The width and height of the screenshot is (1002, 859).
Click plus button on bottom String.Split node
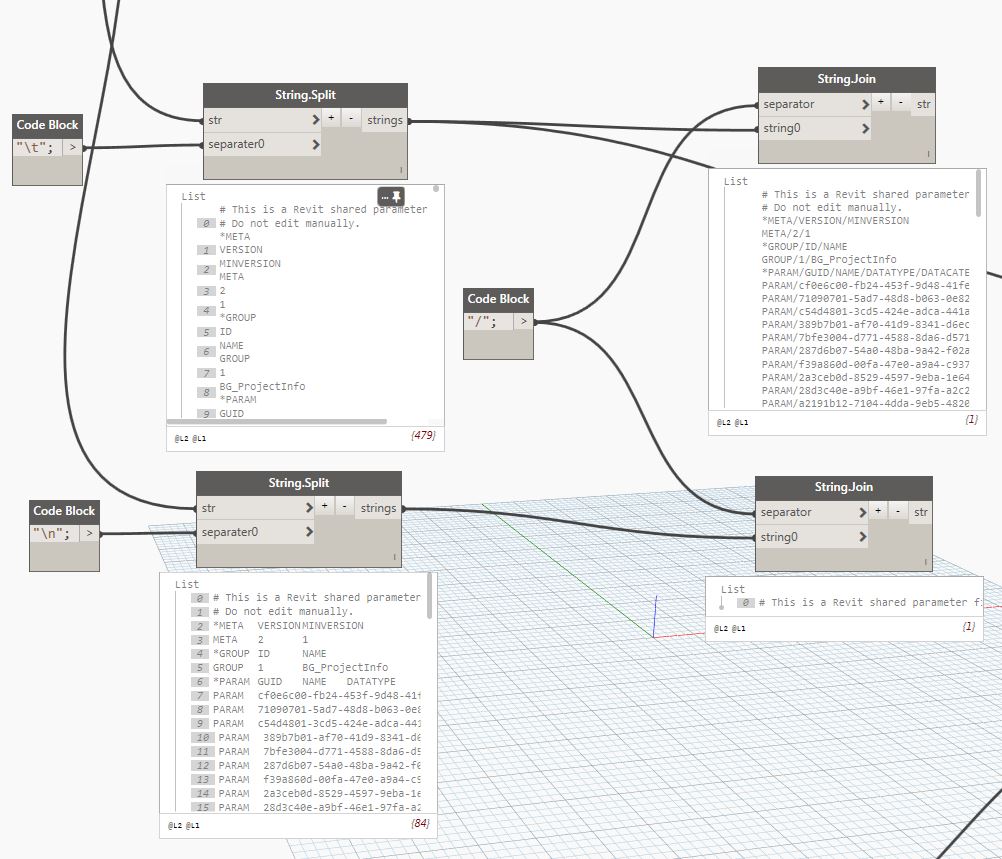click(x=324, y=507)
